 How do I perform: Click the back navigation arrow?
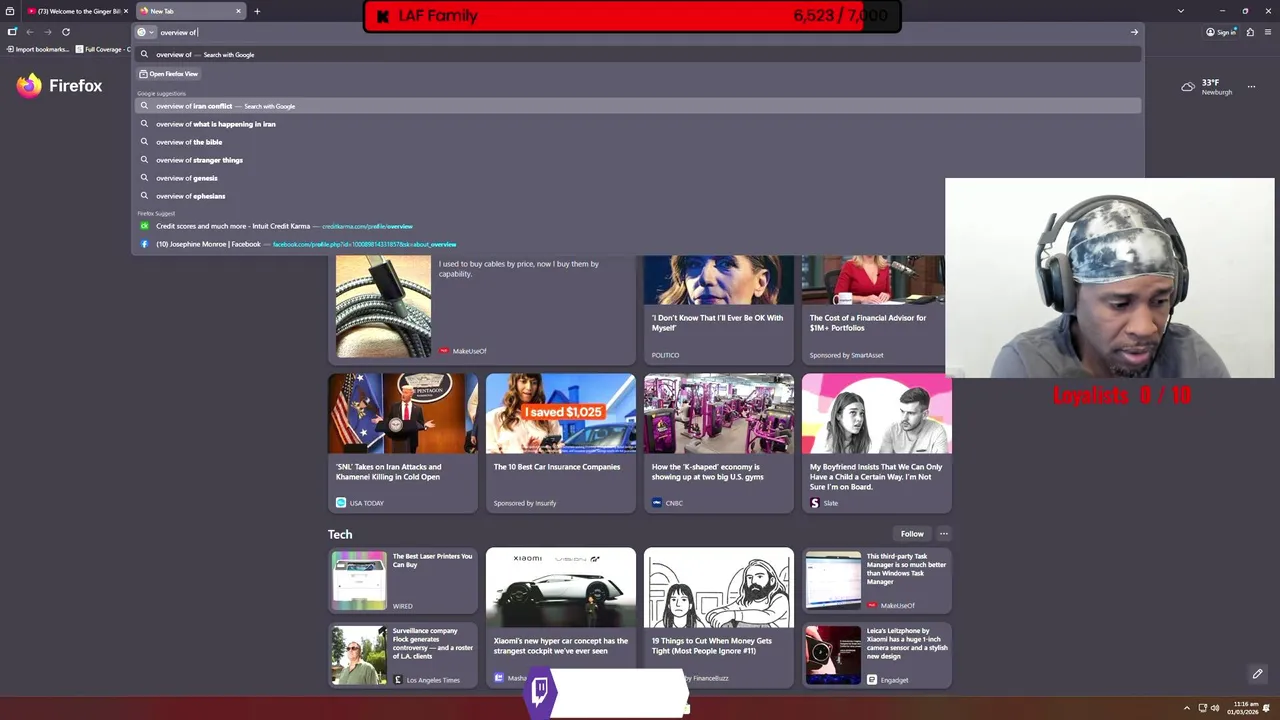tap(30, 32)
